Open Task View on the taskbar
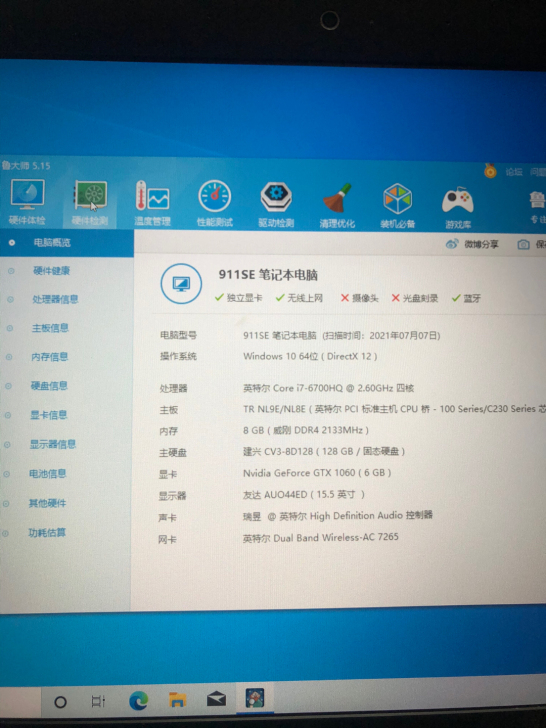546x728 pixels. coord(98,701)
